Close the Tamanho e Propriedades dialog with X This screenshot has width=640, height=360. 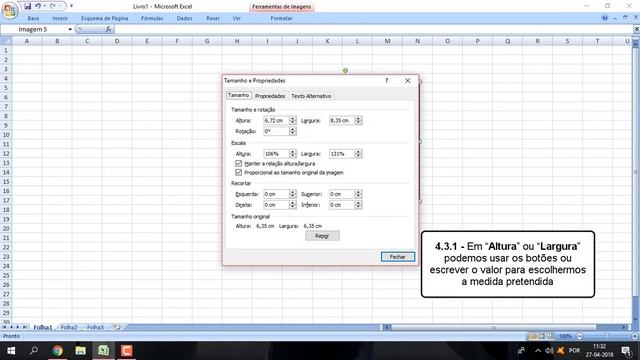tap(407, 80)
